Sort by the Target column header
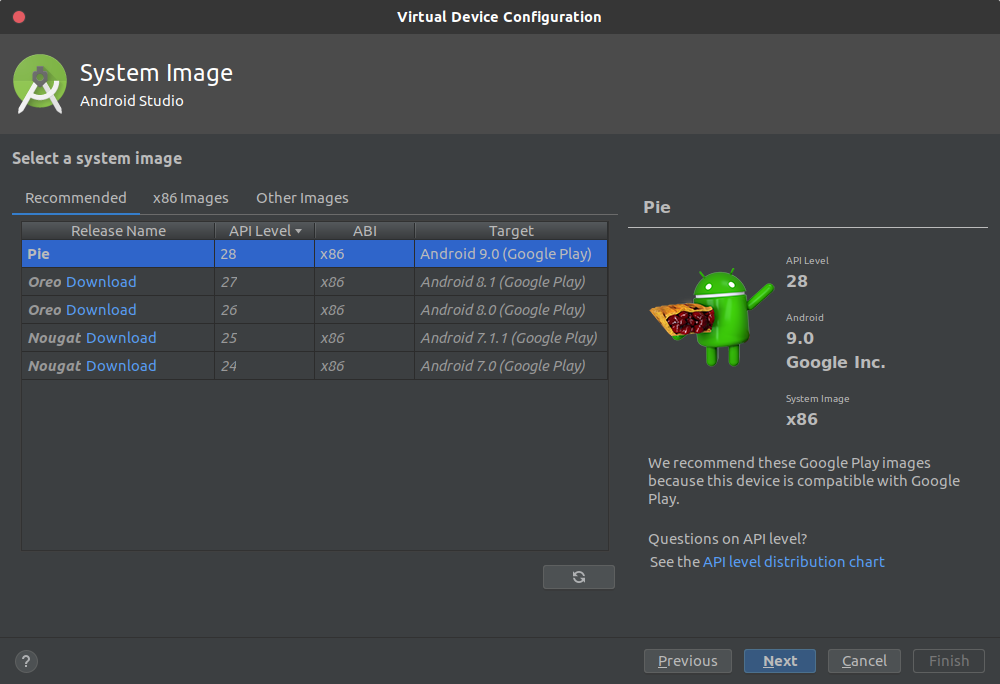Viewport: 1000px width, 684px height. pyautogui.click(x=511, y=231)
